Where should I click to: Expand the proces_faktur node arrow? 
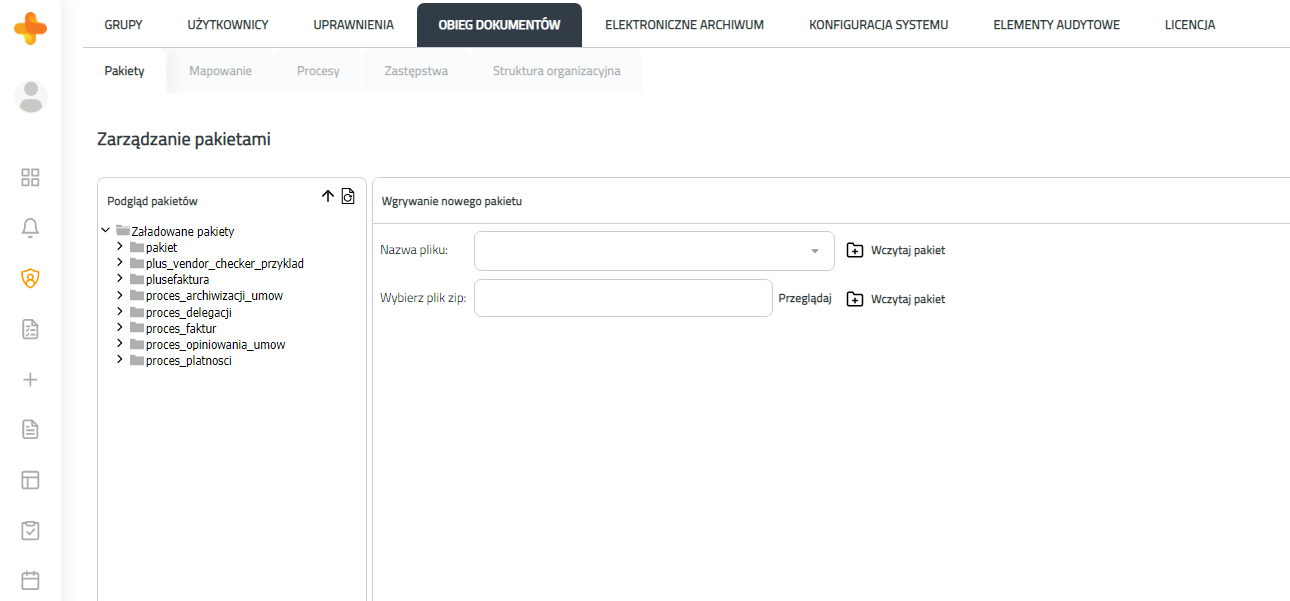click(x=120, y=328)
